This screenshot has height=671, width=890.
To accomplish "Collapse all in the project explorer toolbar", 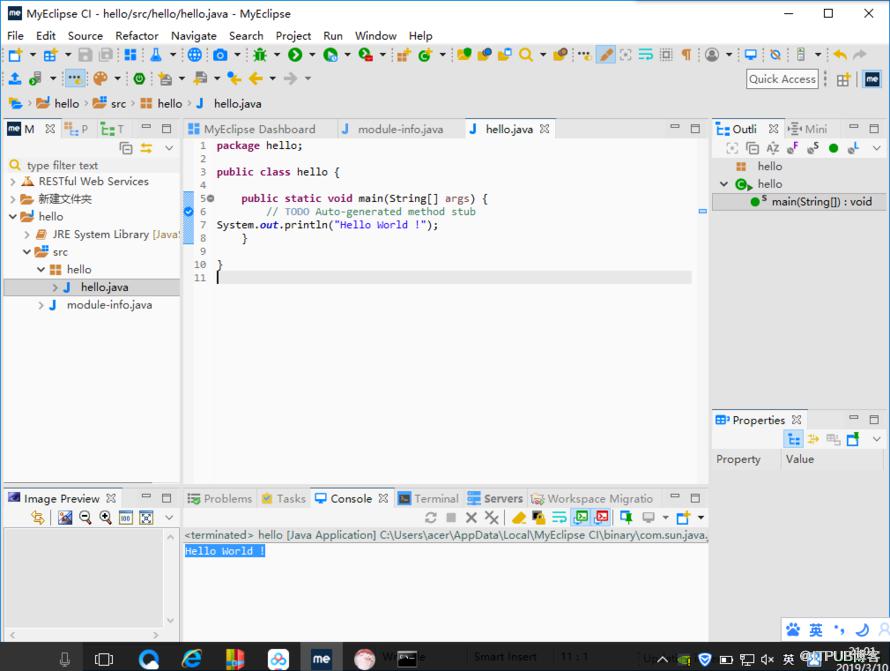I will coord(126,148).
